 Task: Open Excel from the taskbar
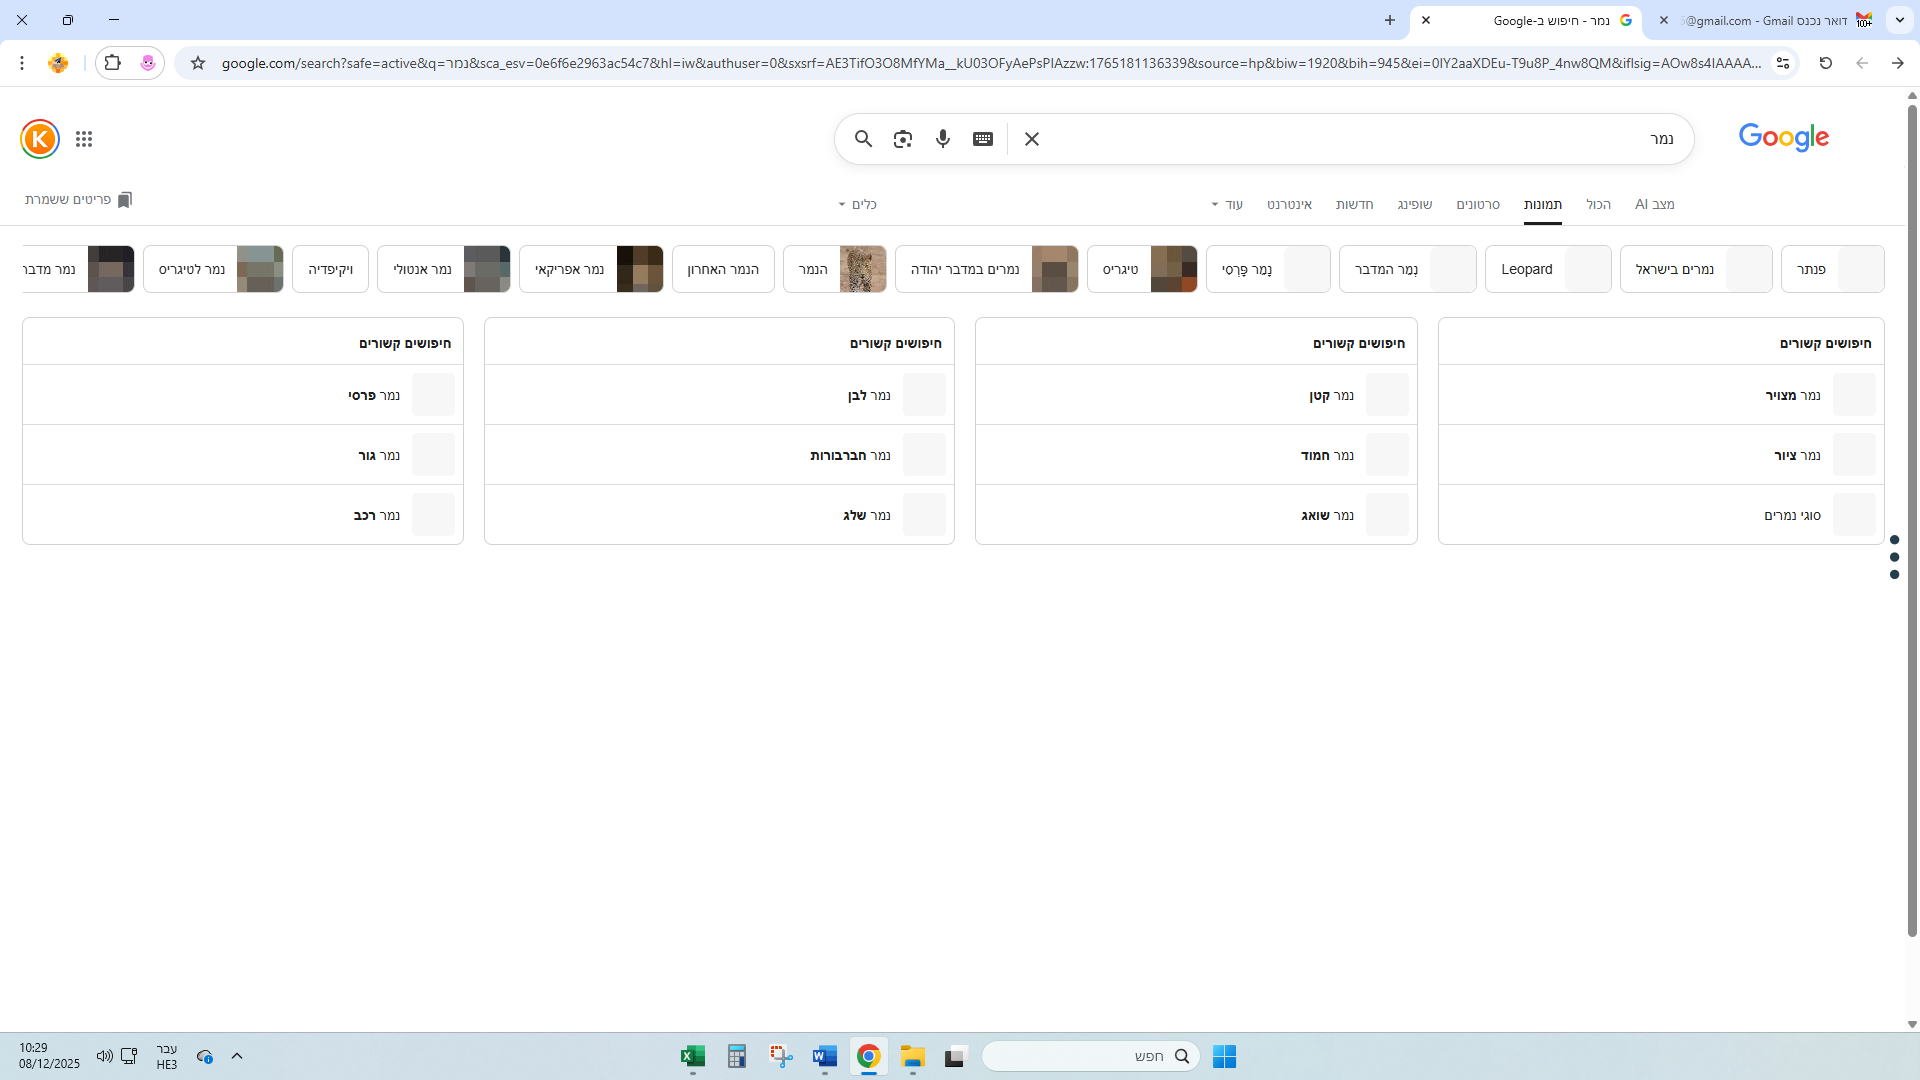pos(692,1056)
